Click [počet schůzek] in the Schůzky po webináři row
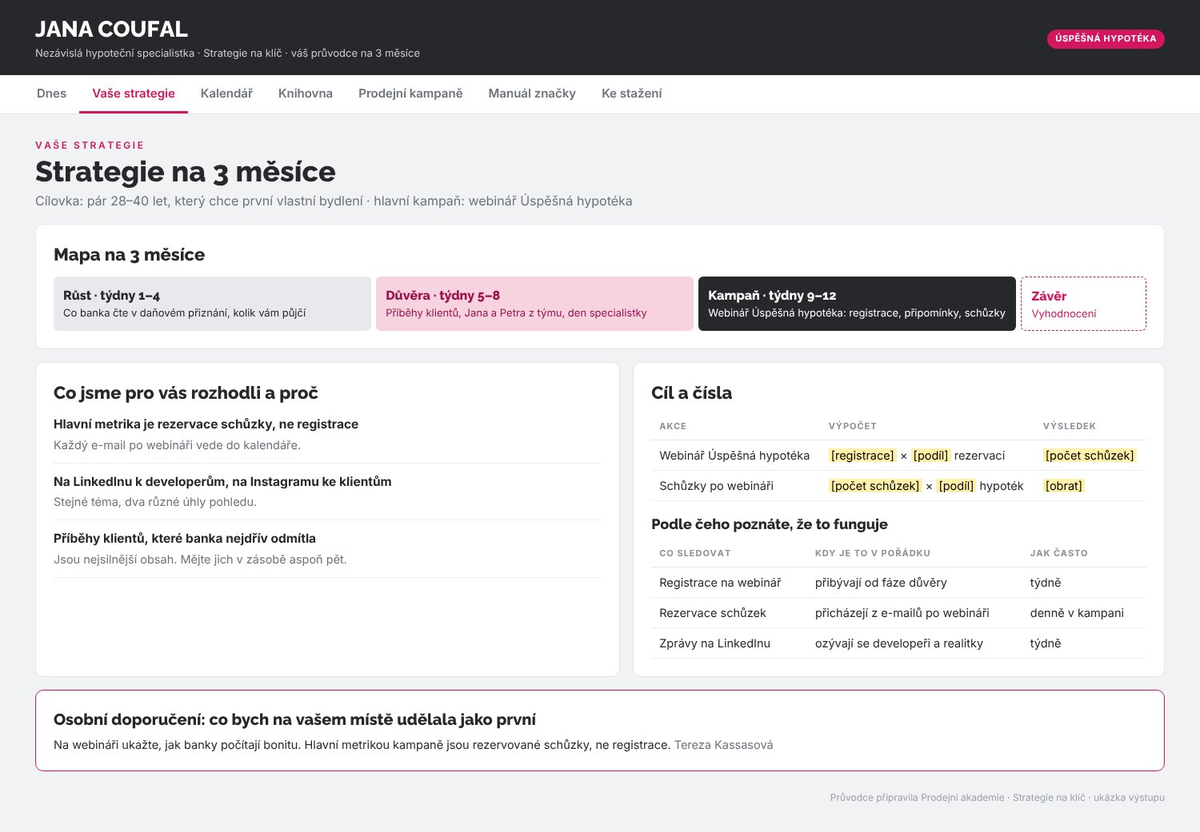Image resolution: width=1200 pixels, height=832 pixels. (x=876, y=486)
